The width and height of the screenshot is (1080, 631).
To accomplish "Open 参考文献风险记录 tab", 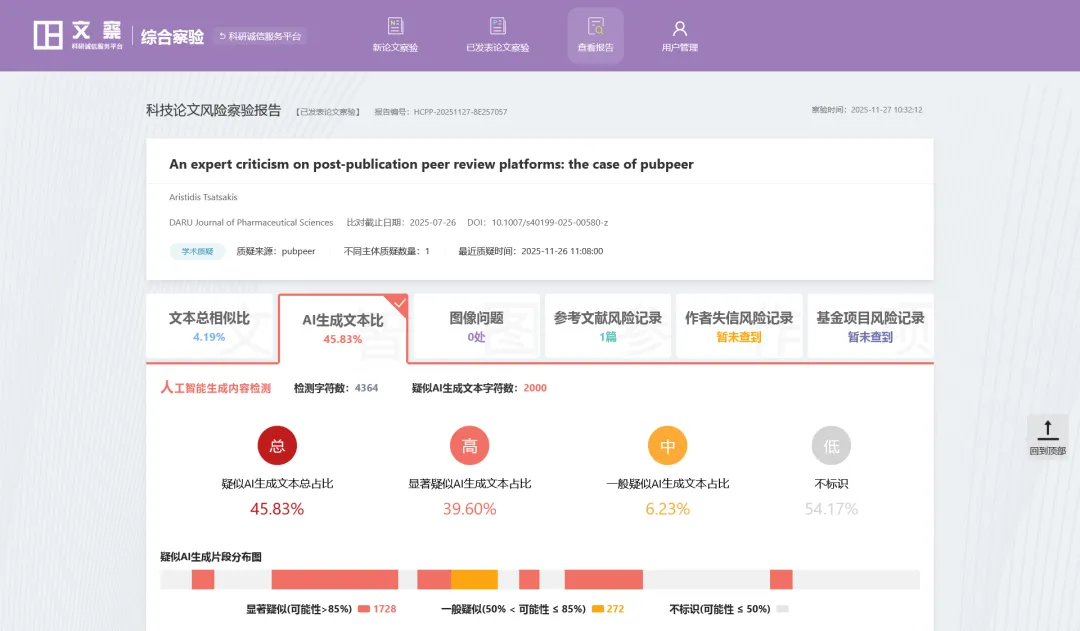I will pyautogui.click(x=608, y=327).
